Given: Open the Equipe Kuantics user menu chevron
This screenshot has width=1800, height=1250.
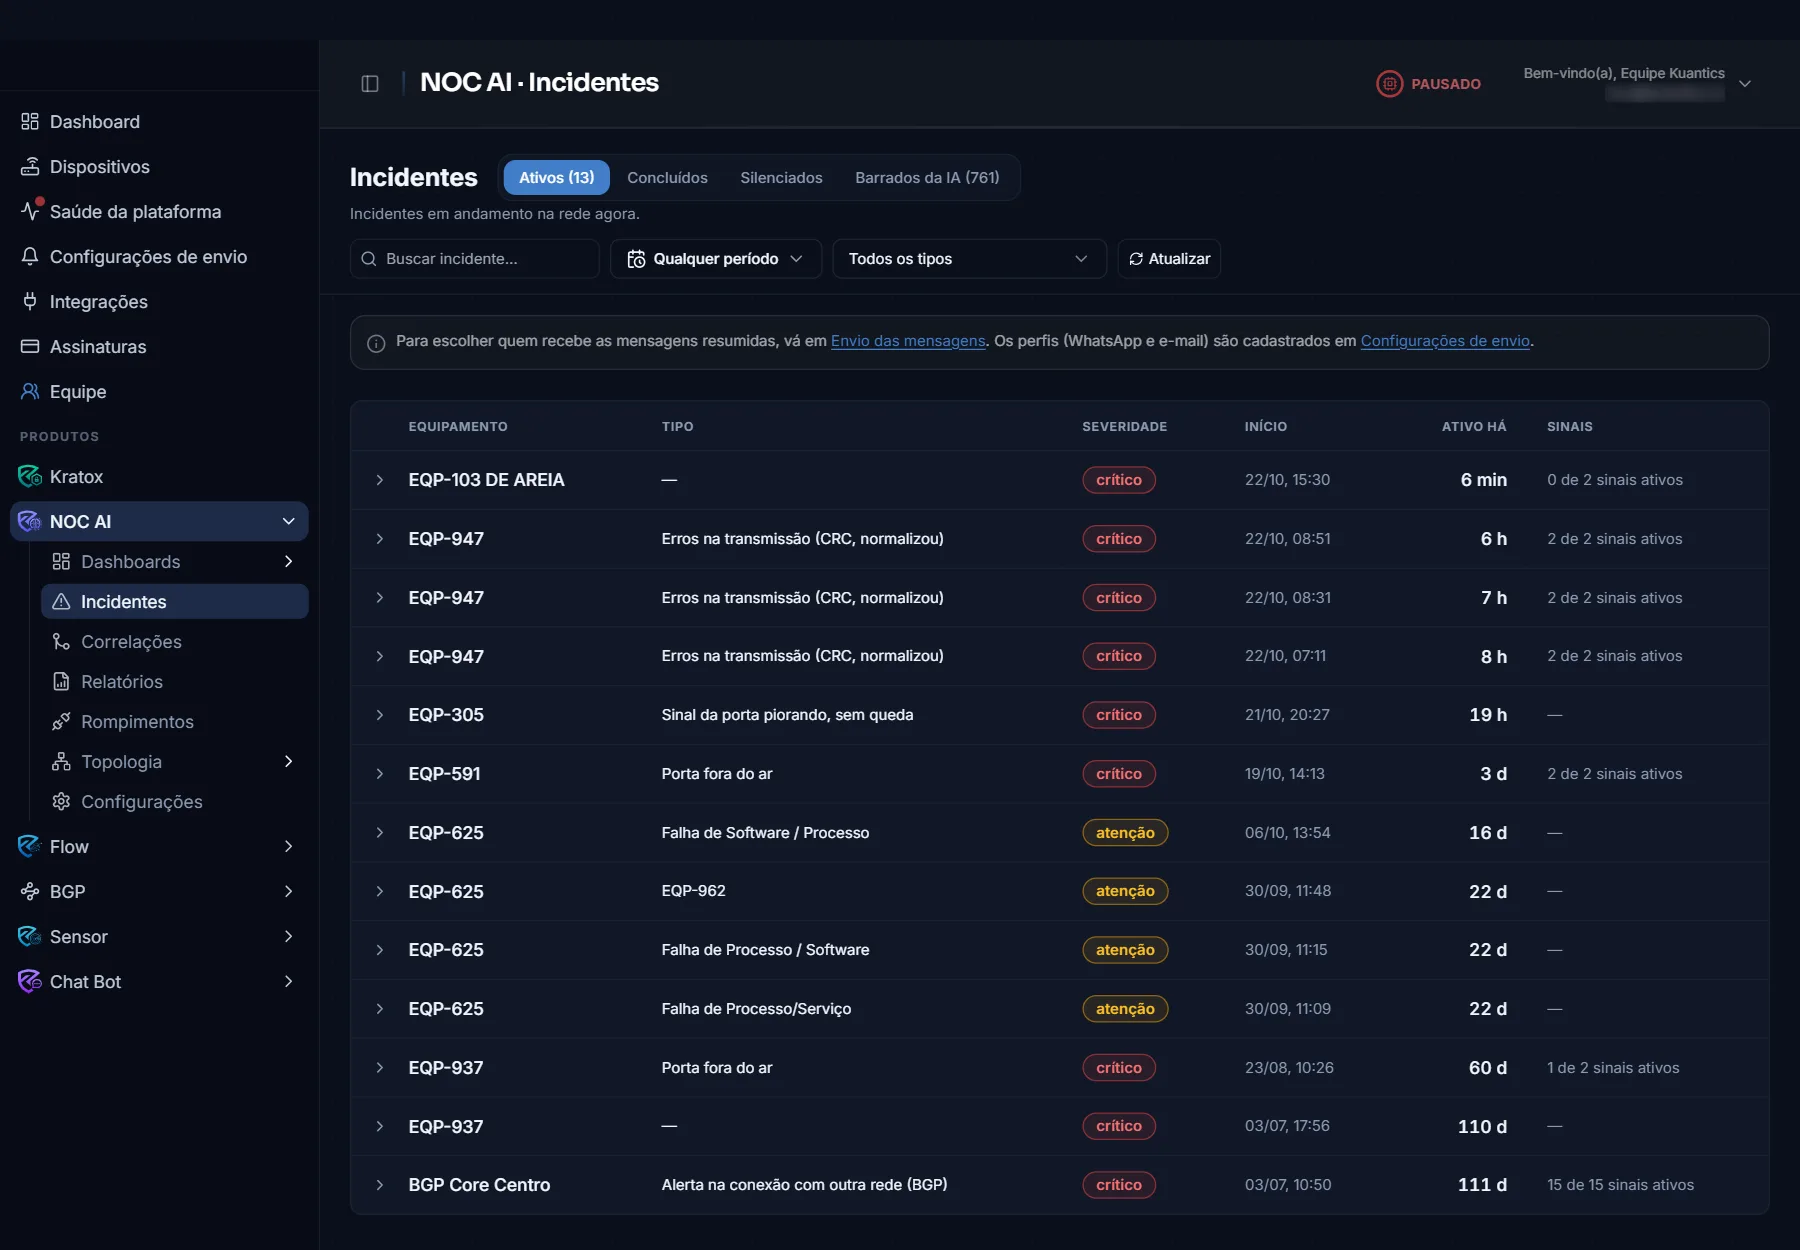Looking at the screenshot, I should coord(1745,84).
